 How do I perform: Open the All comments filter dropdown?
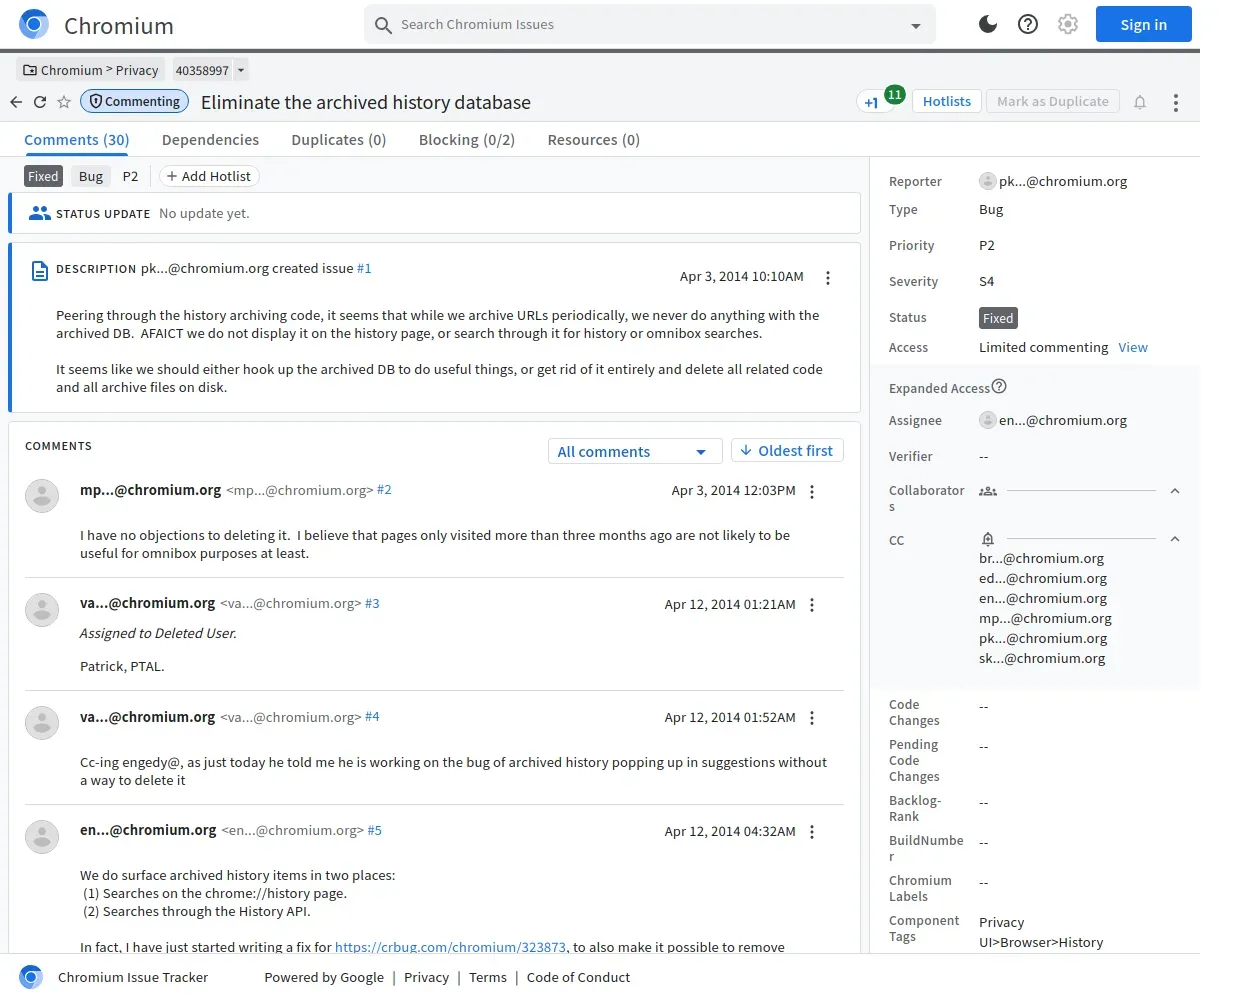[x=634, y=452]
